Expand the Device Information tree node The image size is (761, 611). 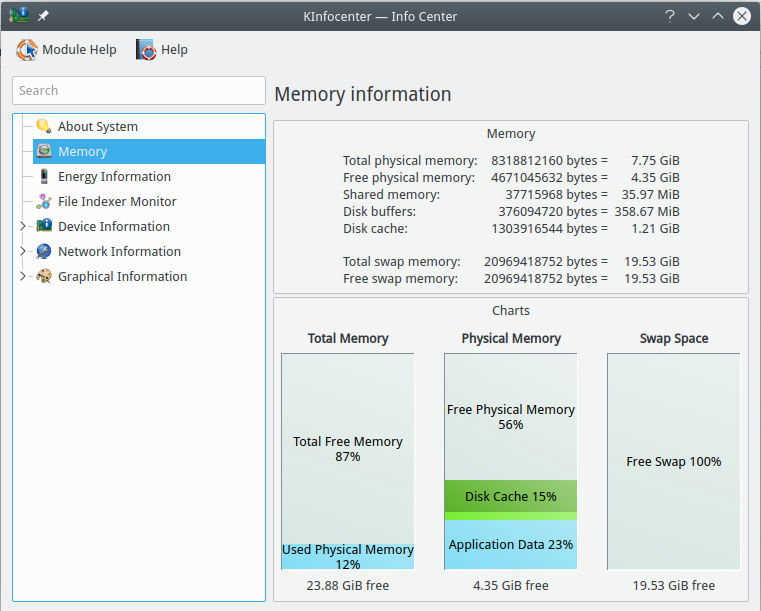(x=22, y=226)
